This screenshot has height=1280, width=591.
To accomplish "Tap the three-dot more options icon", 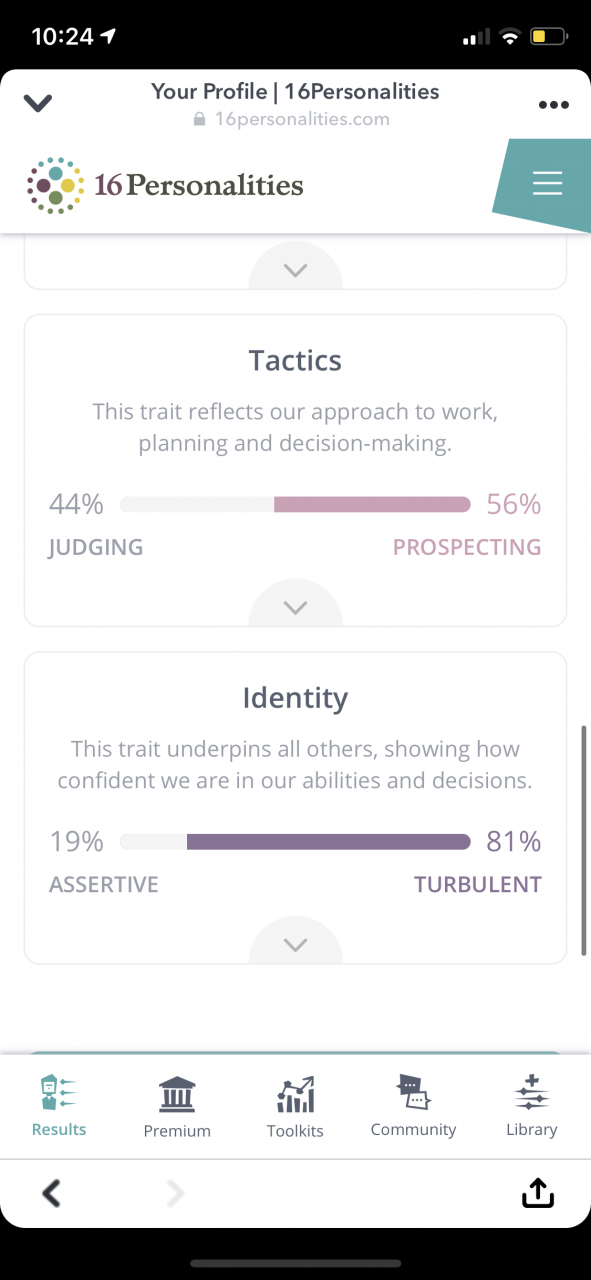I will click(553, 104).
